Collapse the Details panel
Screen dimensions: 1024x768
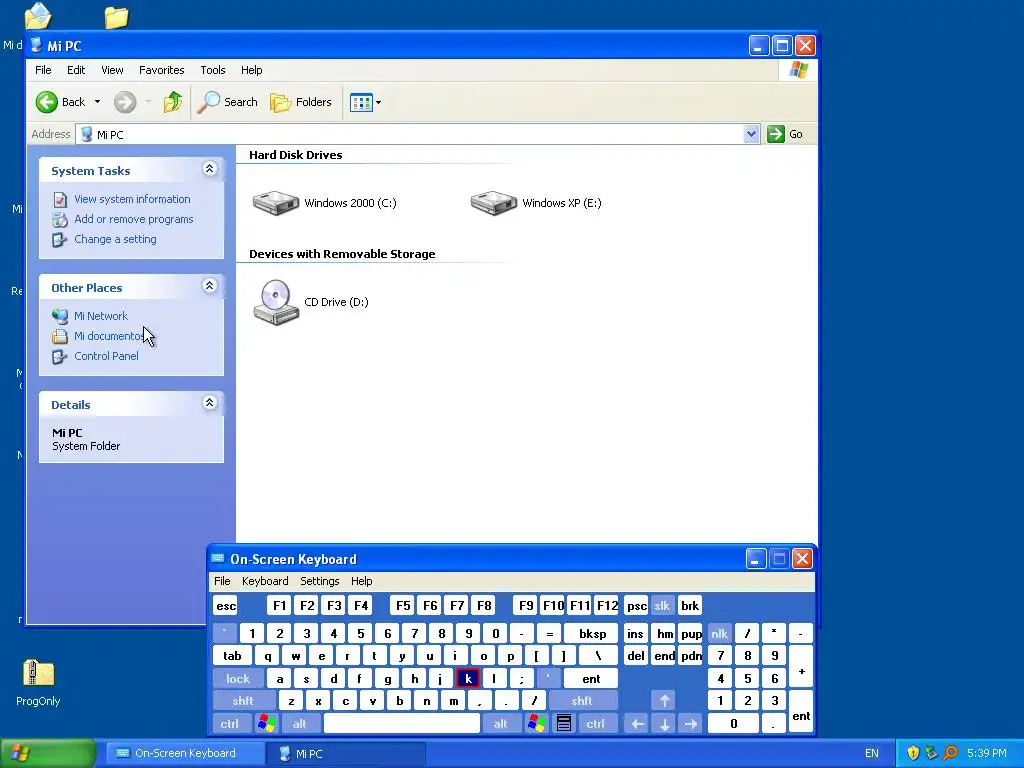(210, 402)
